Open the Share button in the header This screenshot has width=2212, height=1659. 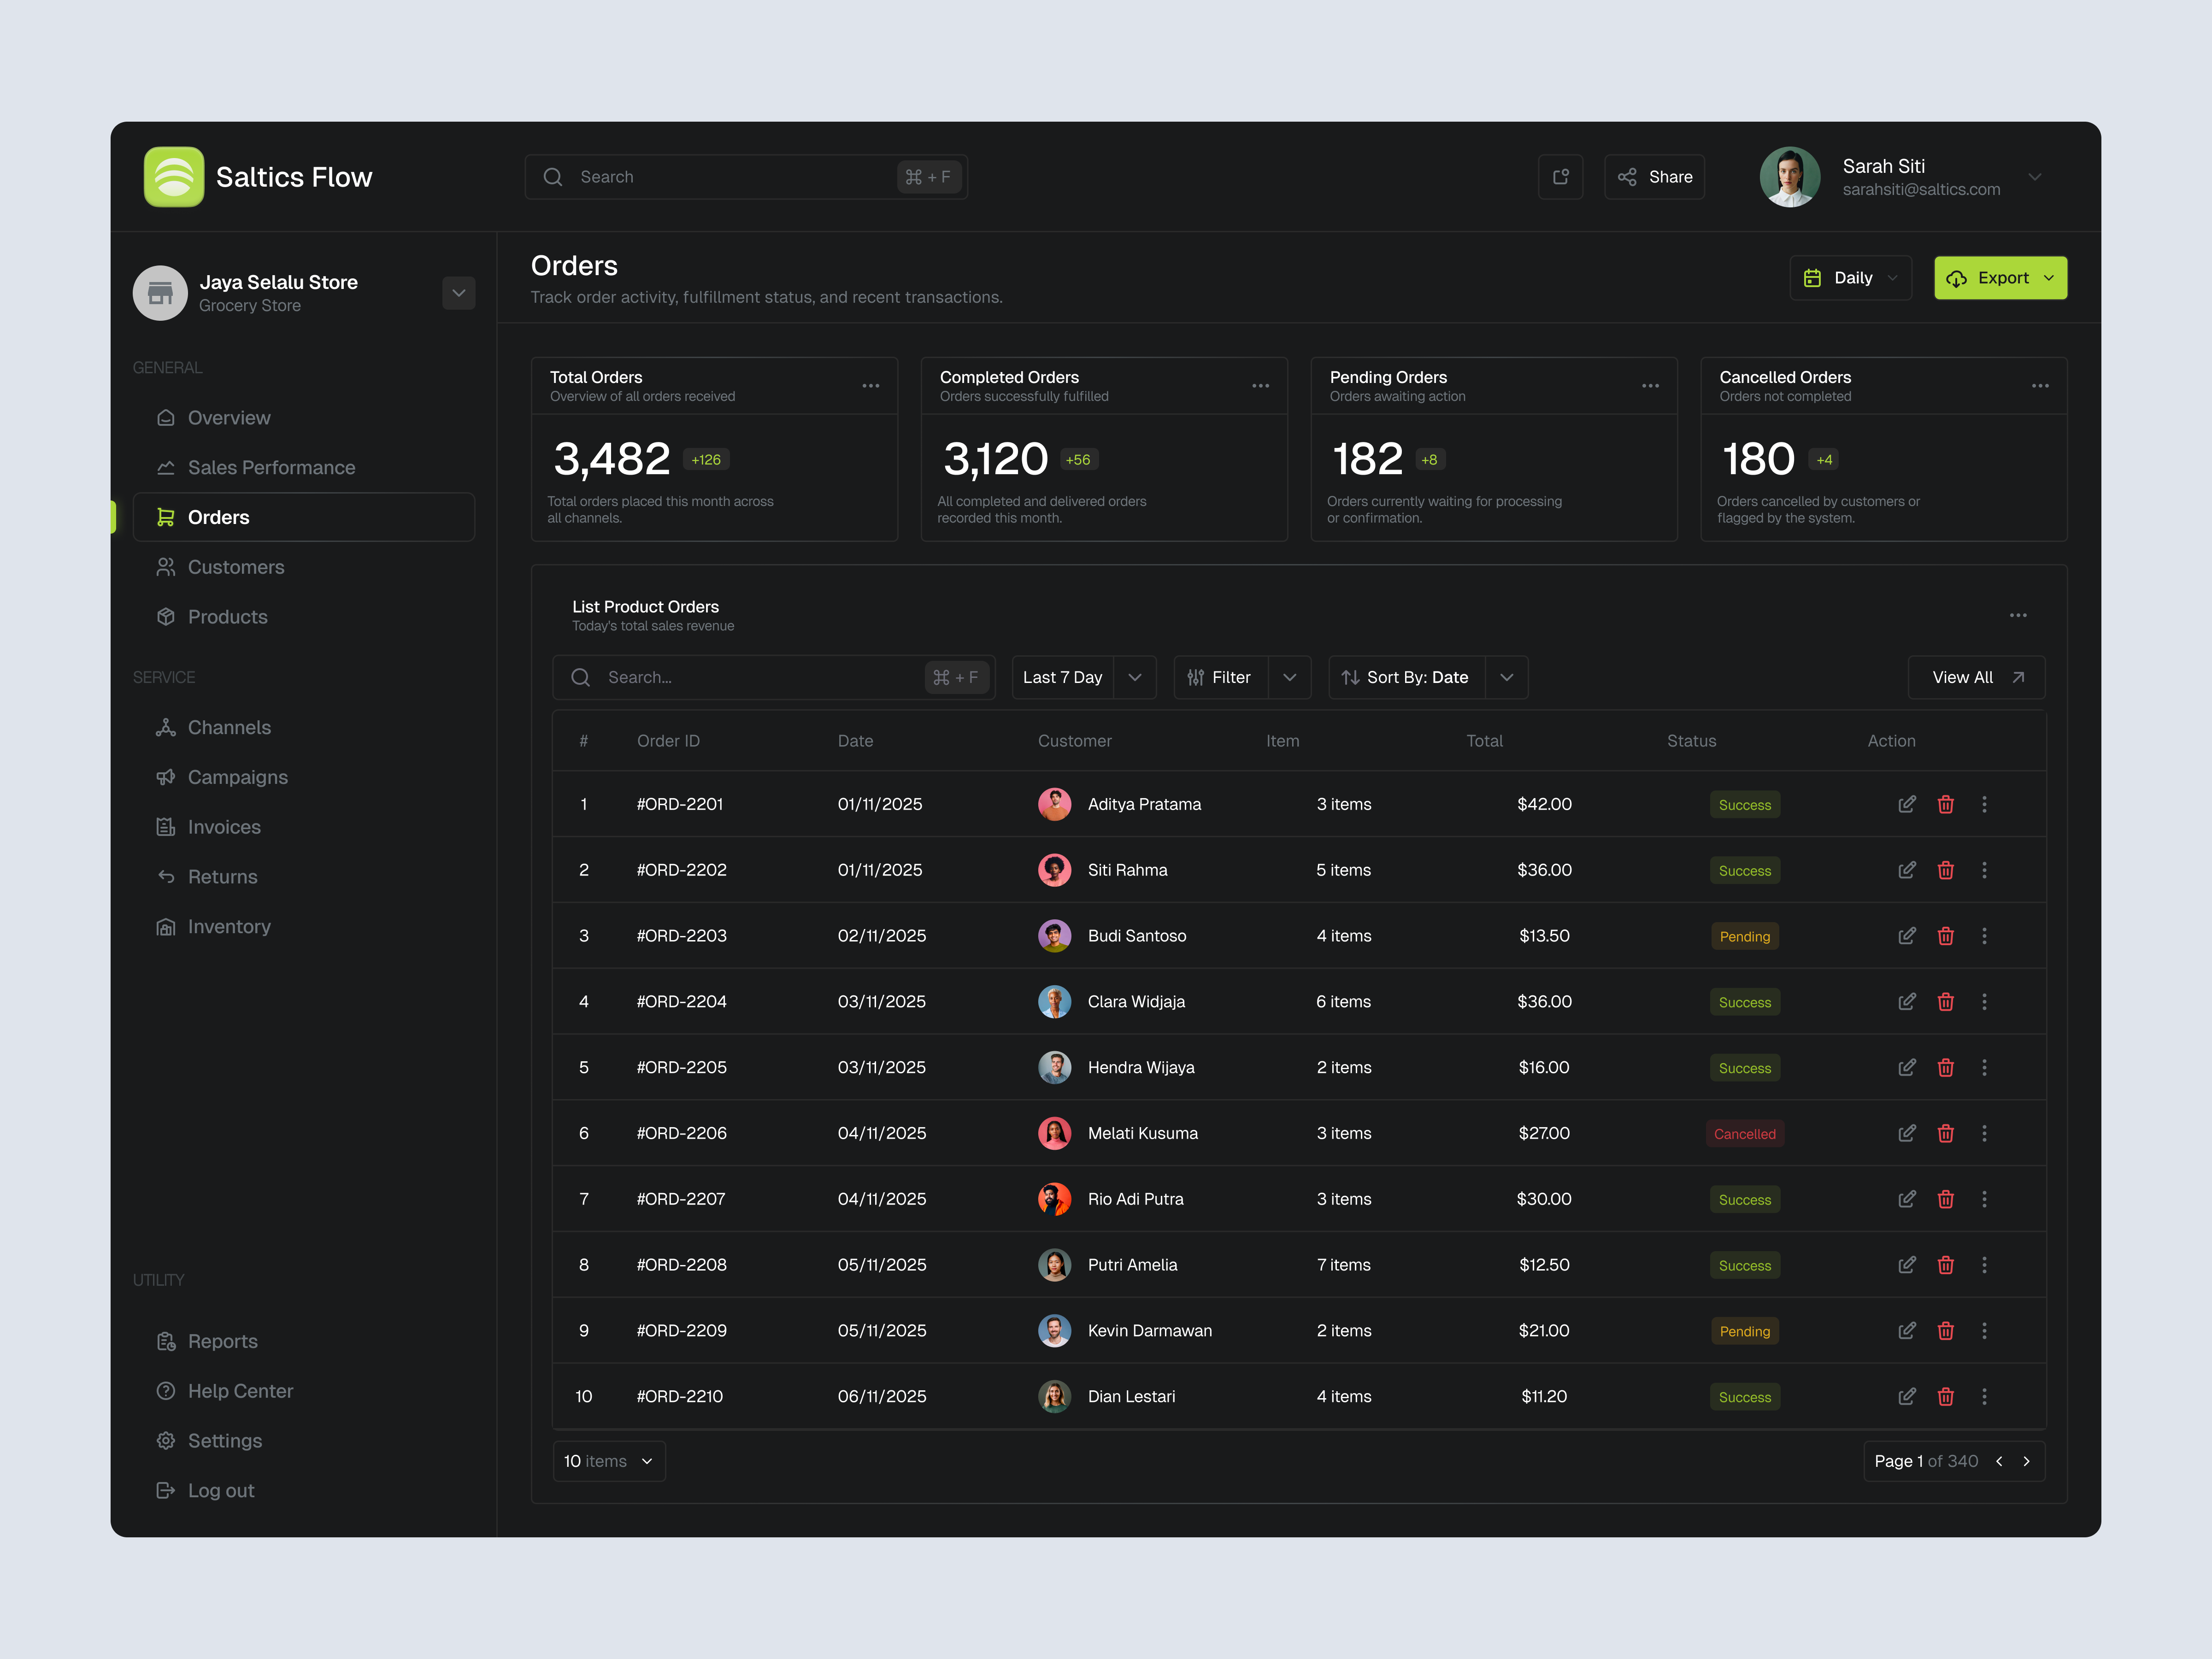[x=1654, y=176]
